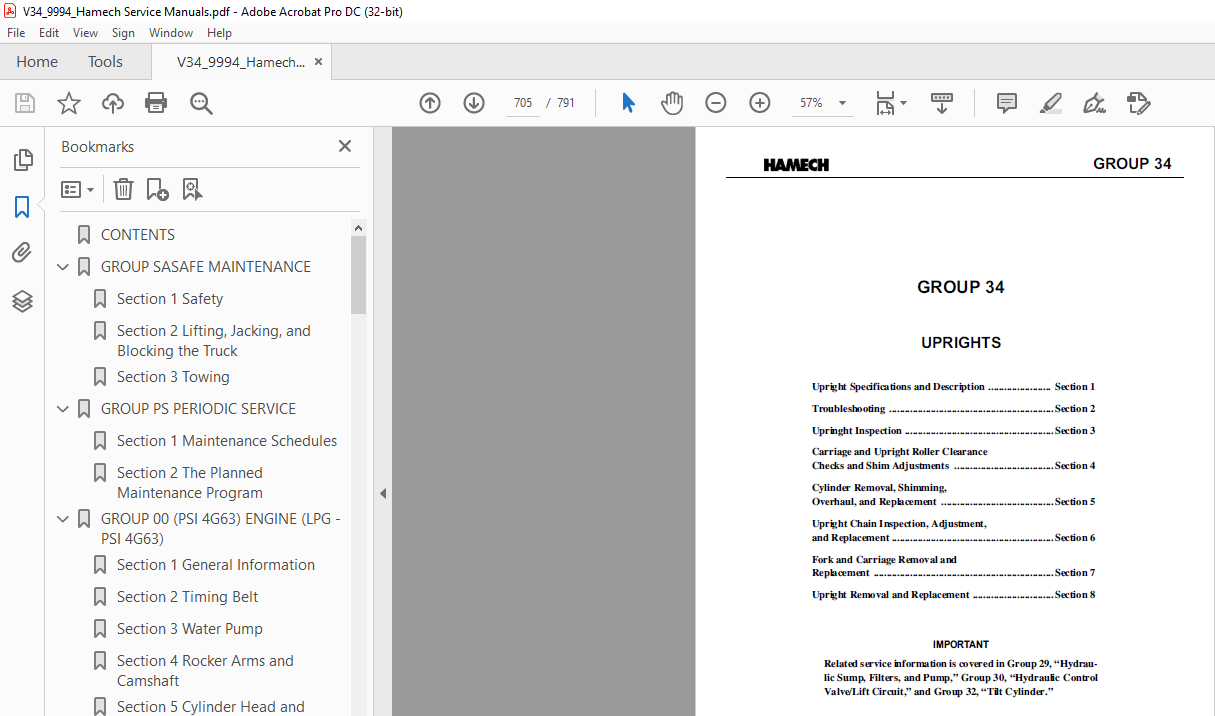The height and width of the screenshot is (716, 1215).
Task: Switch to the Home tab
Action: (37, 62)
